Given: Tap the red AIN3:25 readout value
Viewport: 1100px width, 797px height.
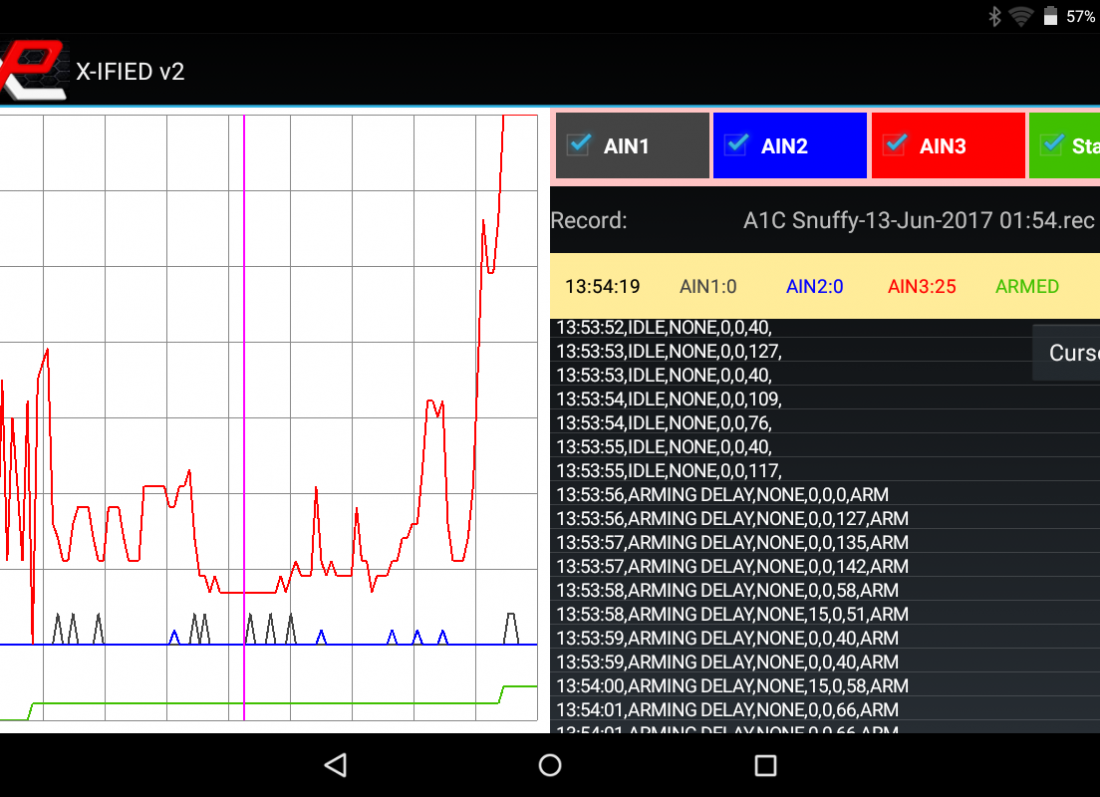Looking at the screenshot, I should pos(921,287).
